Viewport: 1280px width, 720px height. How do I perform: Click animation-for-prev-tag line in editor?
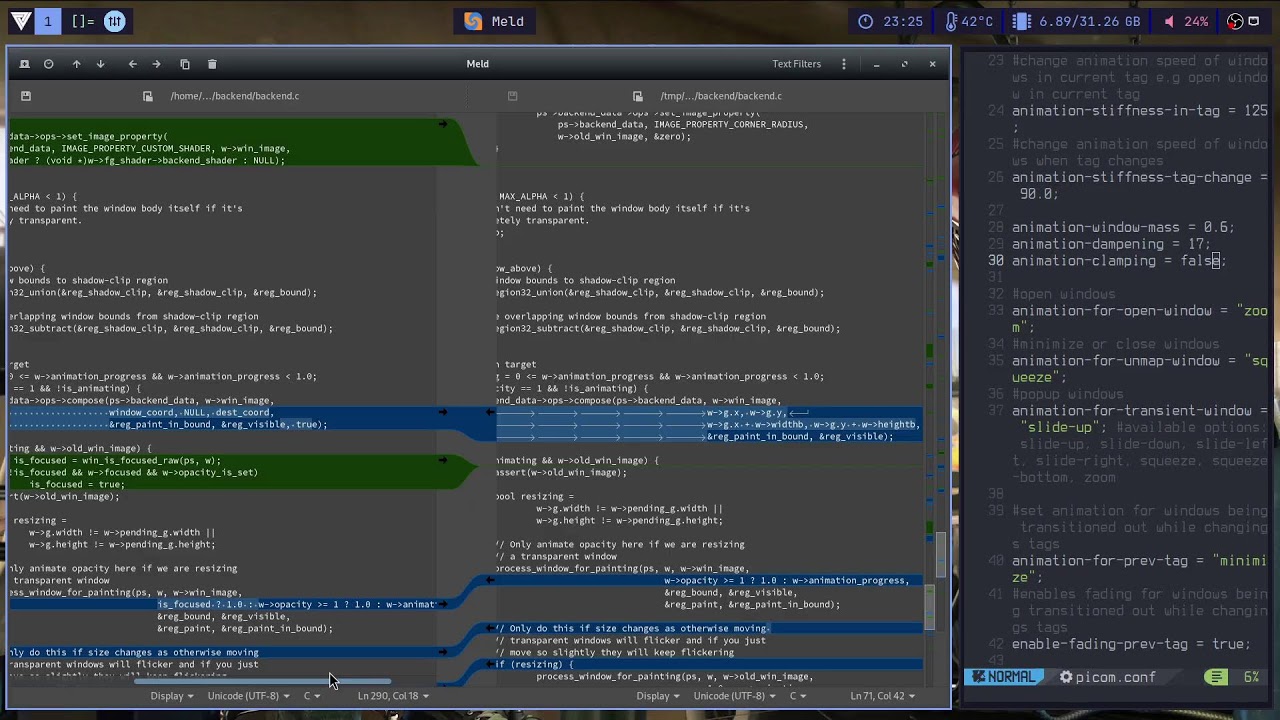tap(1139, 569)
